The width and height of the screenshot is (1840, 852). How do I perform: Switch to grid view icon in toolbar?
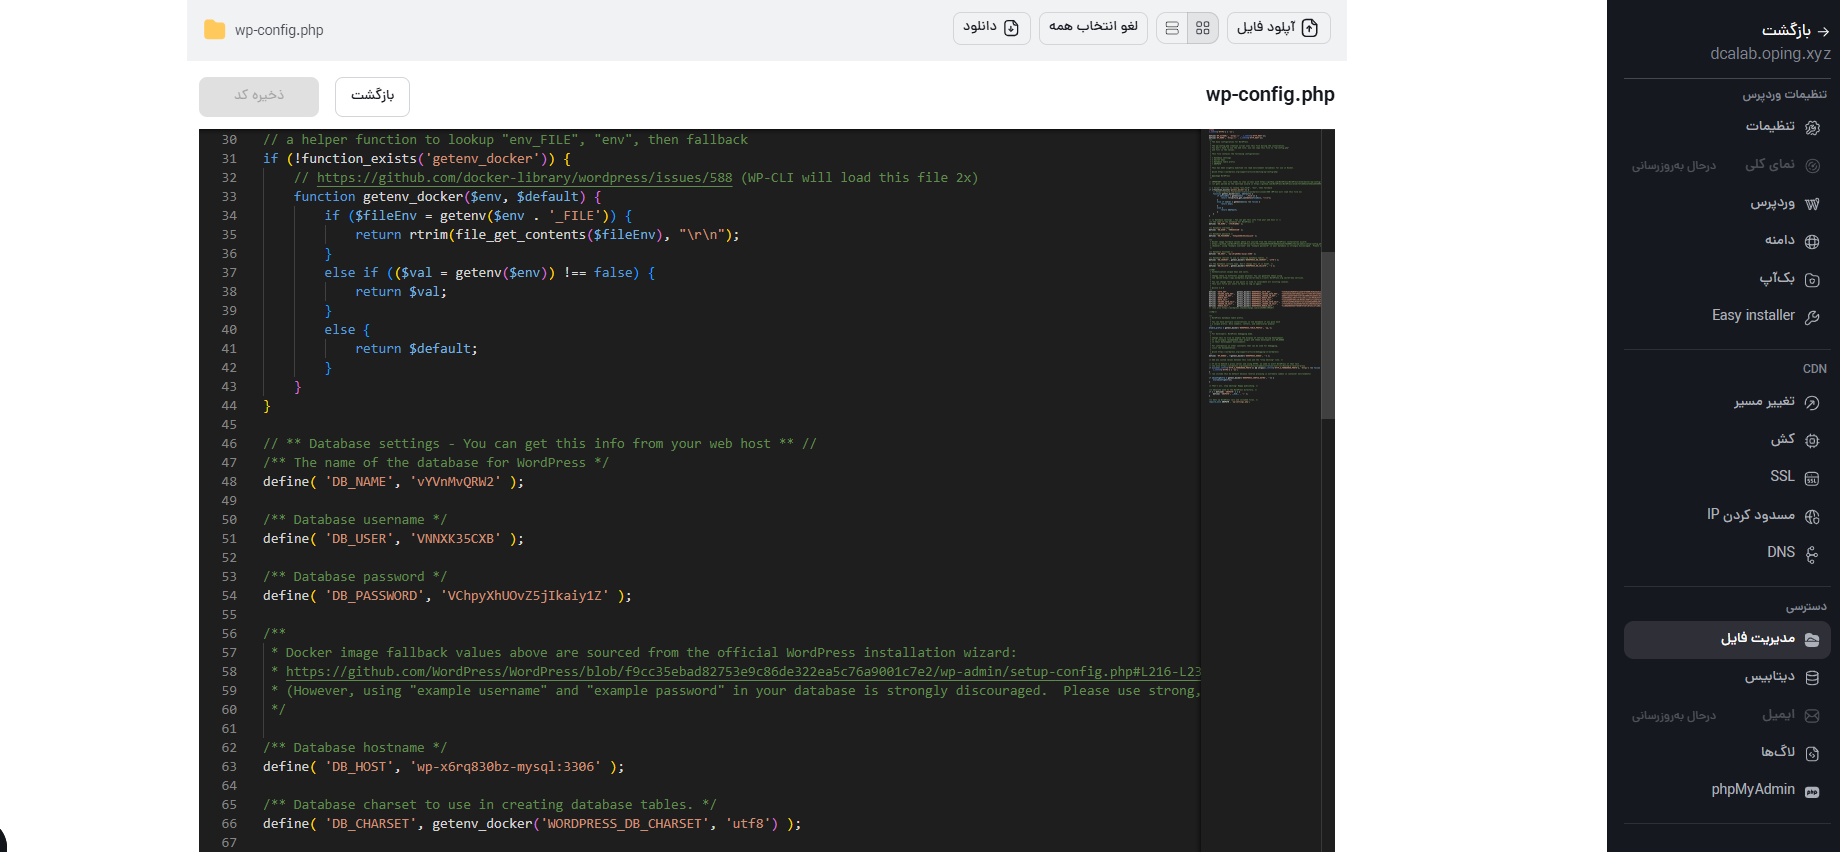click(x=1203, y=28)
